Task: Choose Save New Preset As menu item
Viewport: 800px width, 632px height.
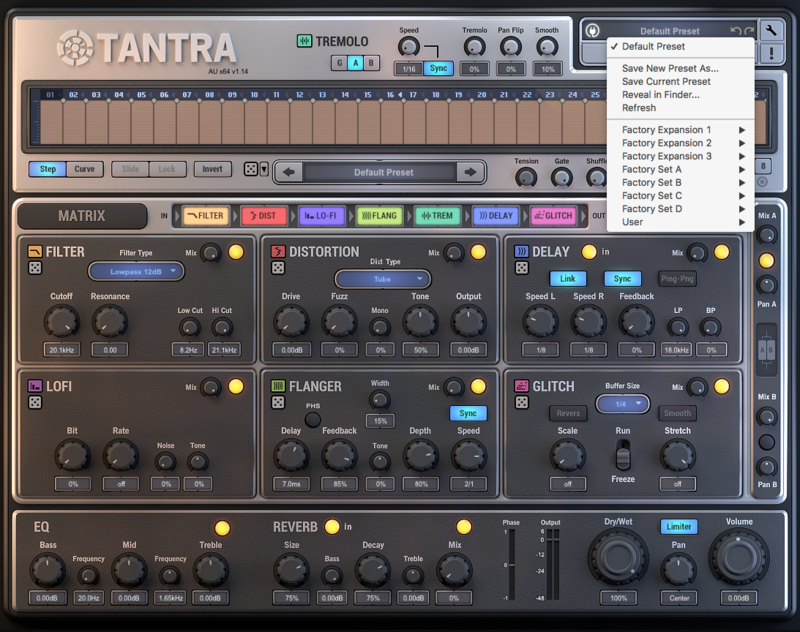Action: 670,68
